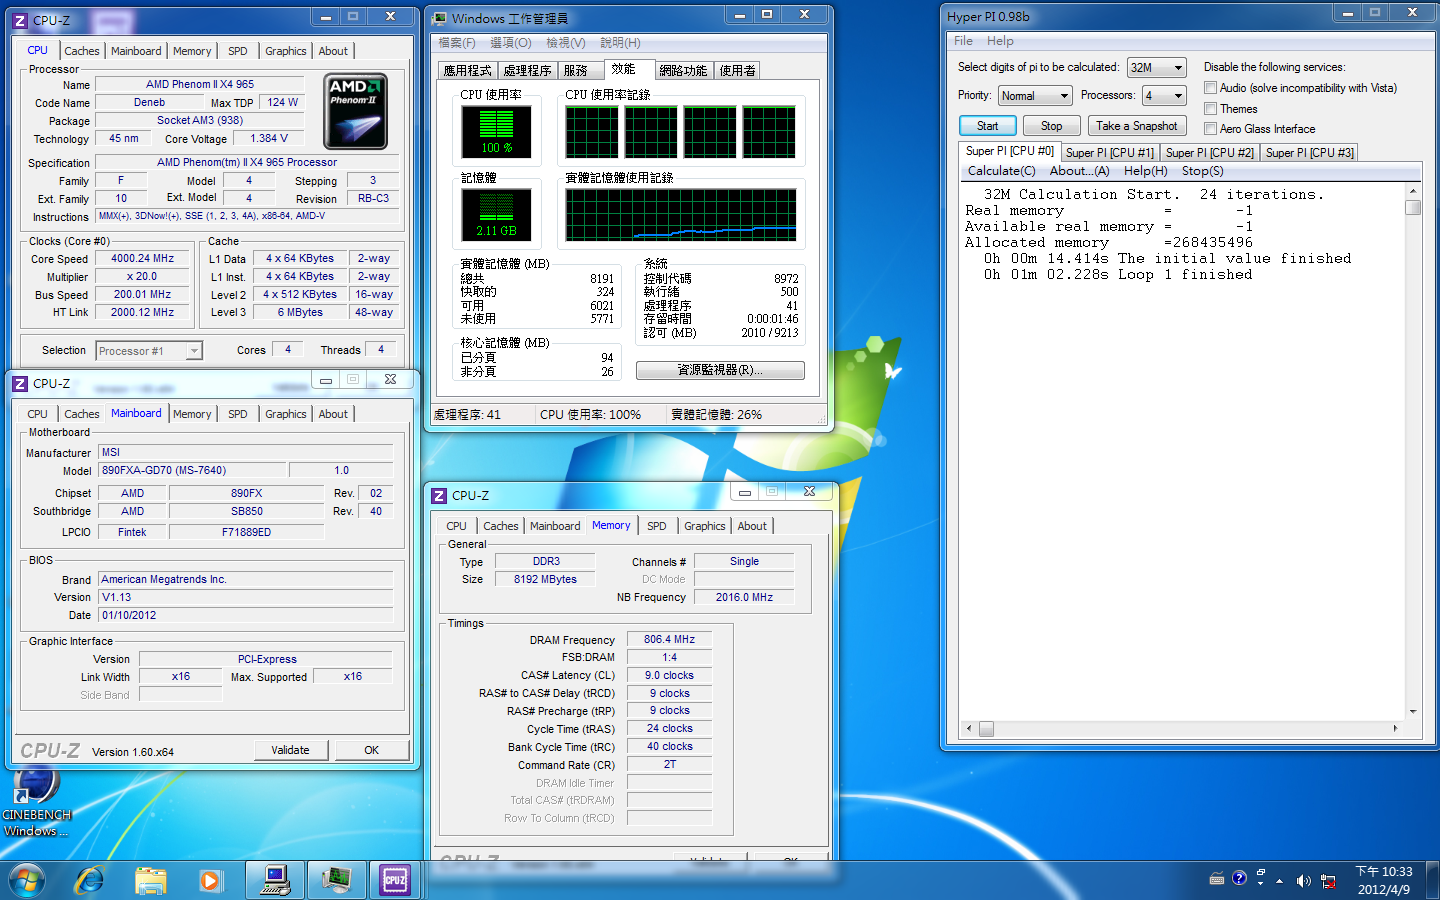
Task: Open Hyper PI Help menu
Action: click(1000, 41)
